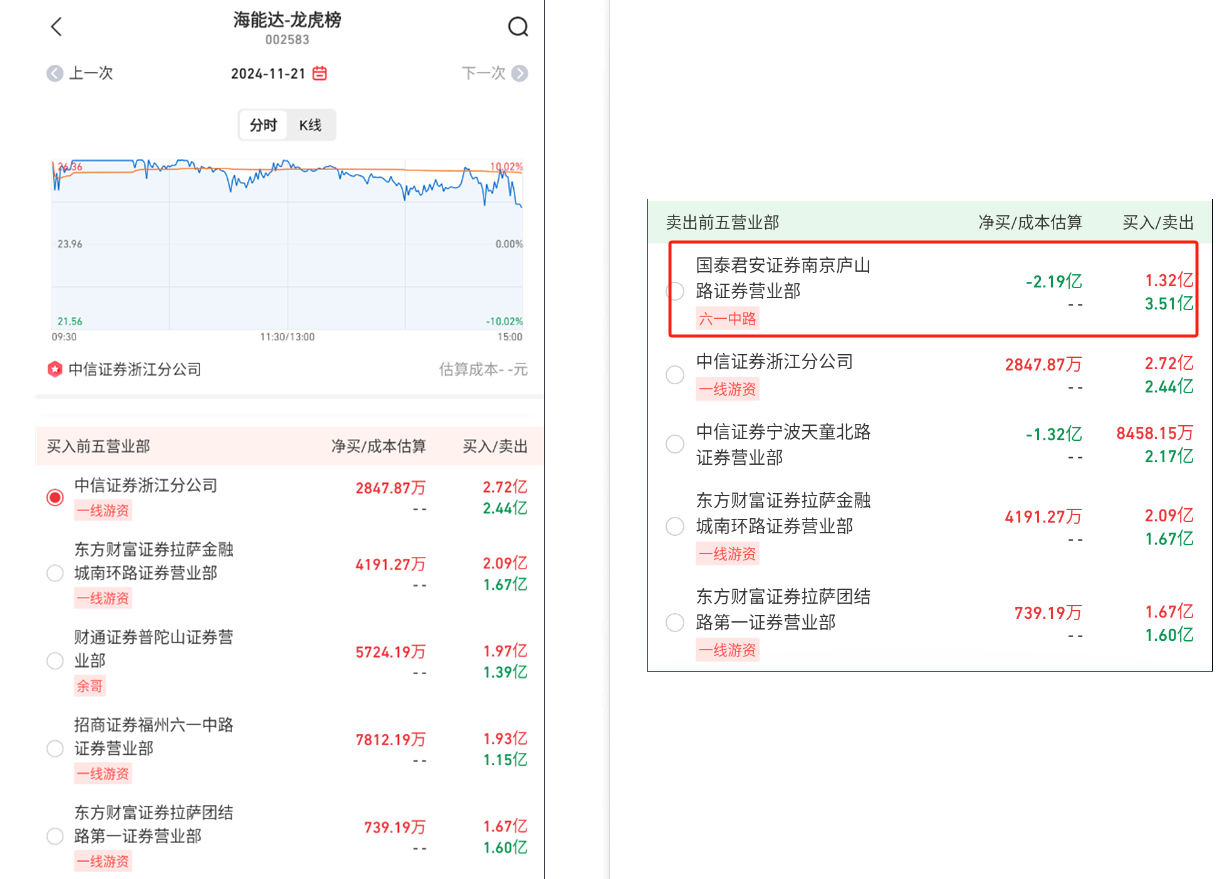Select 中信证券浙江分公司 radio in buy list
The height and width of the screenshot is (879, 1225).
(55, 497)
